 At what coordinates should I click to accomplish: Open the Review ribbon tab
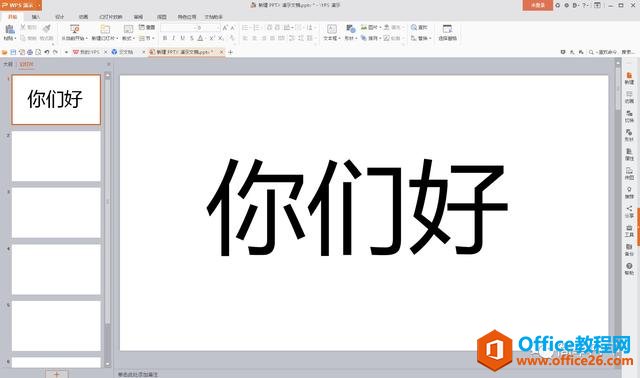[x=138, y=17]
